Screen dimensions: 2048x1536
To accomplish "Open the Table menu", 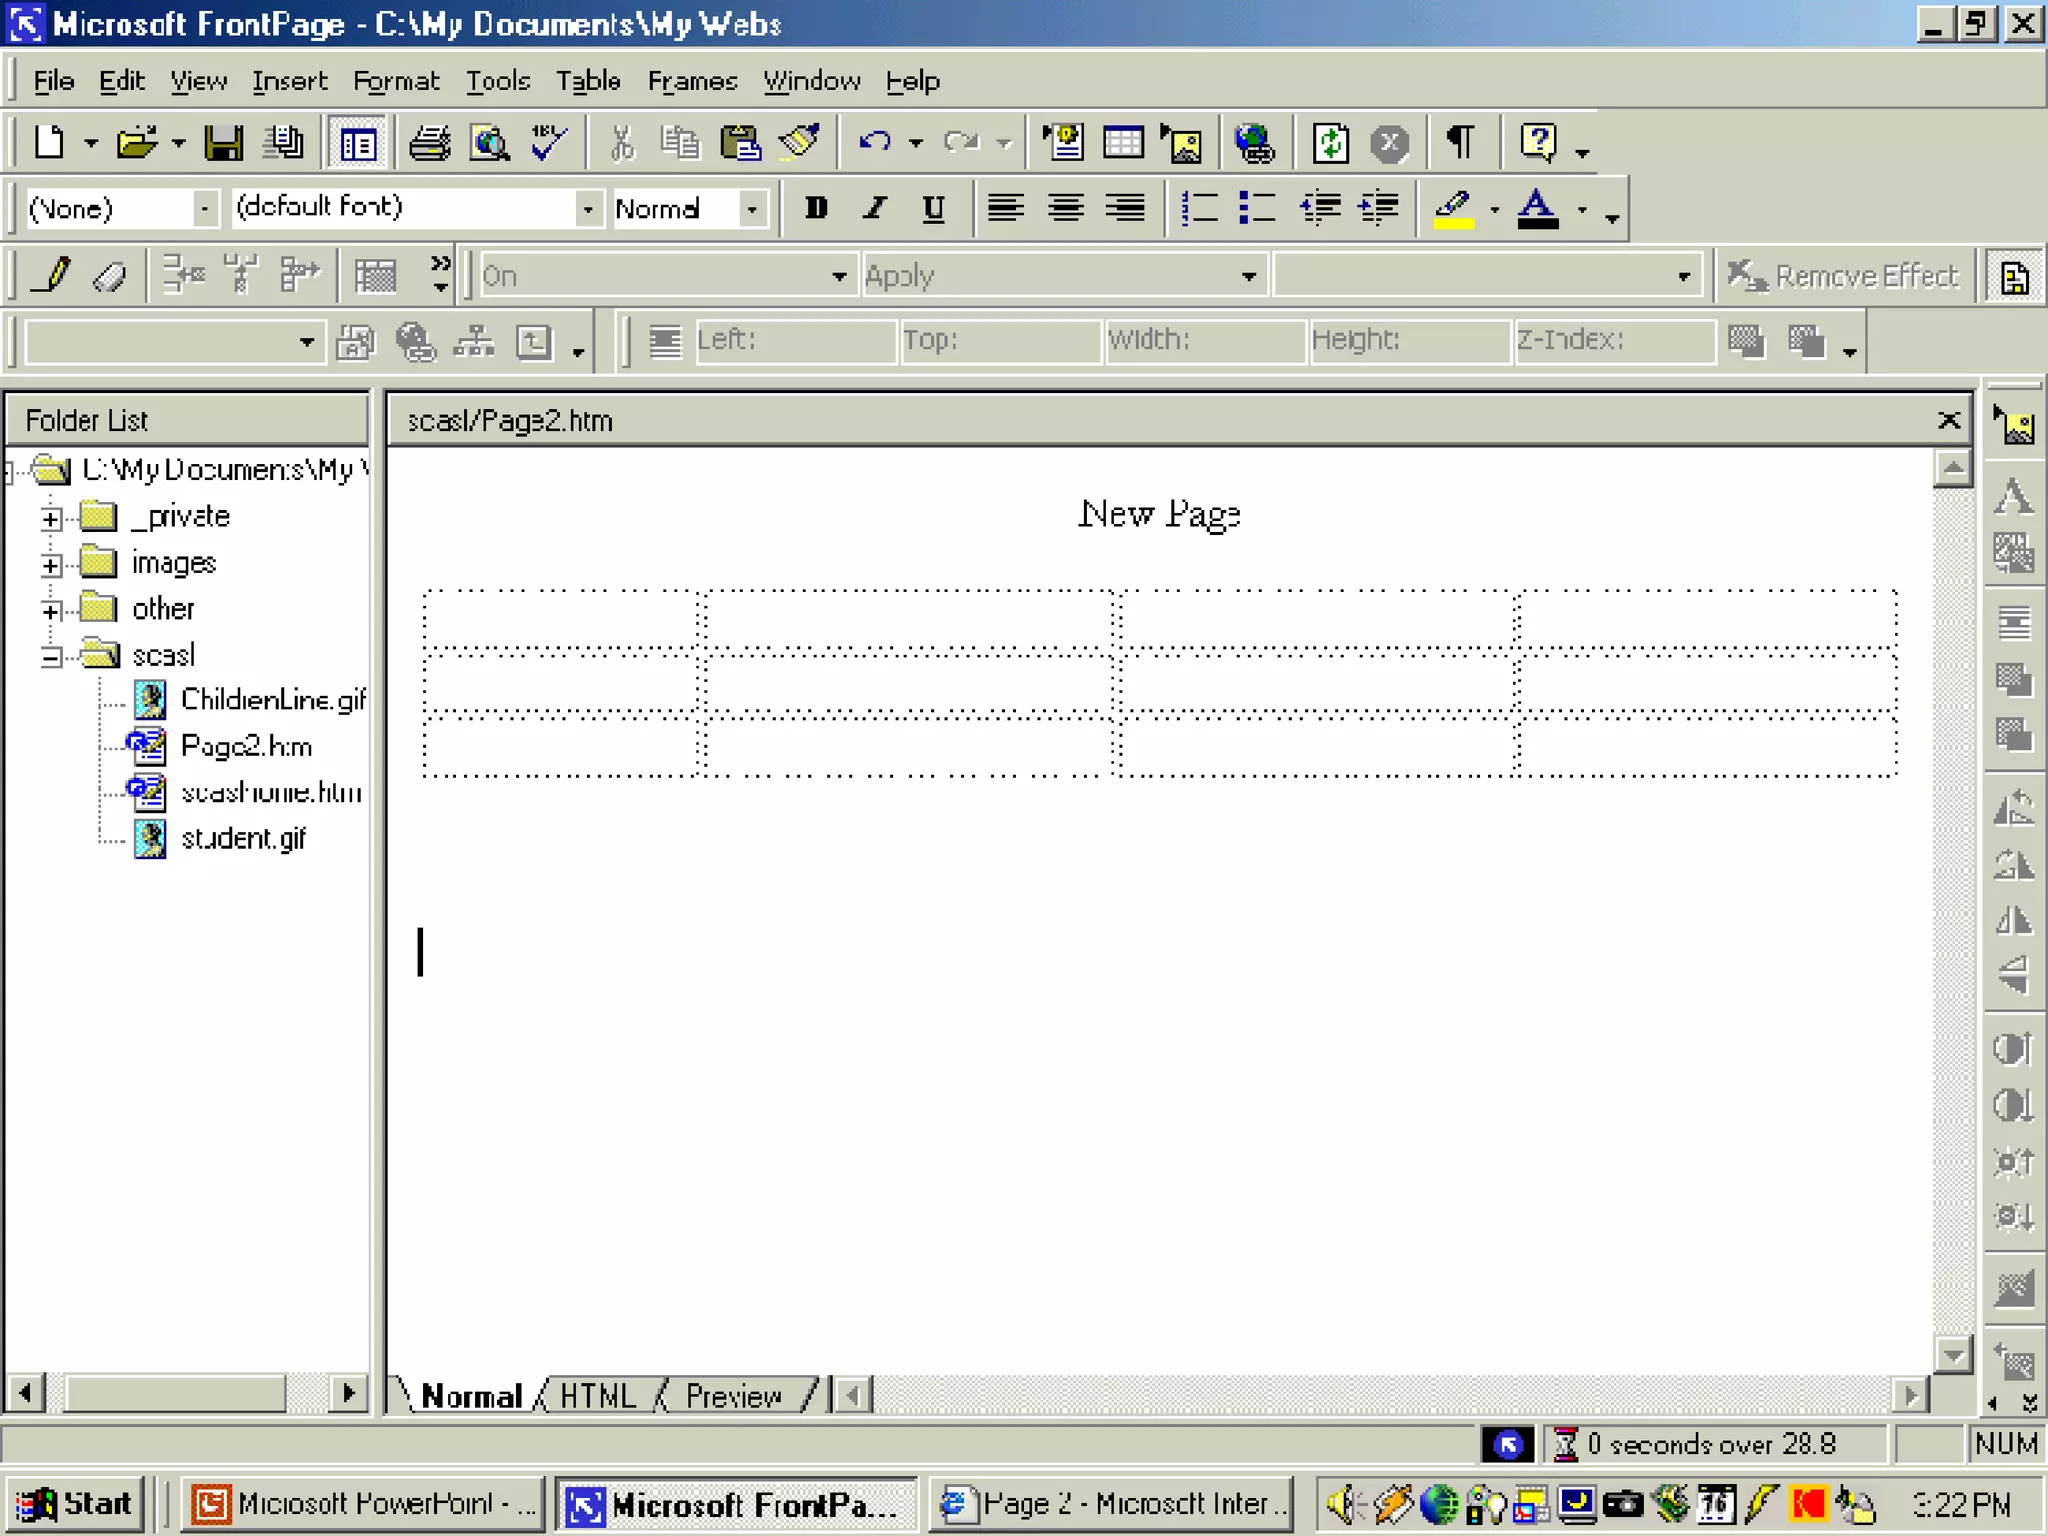I will click(588, 81).
